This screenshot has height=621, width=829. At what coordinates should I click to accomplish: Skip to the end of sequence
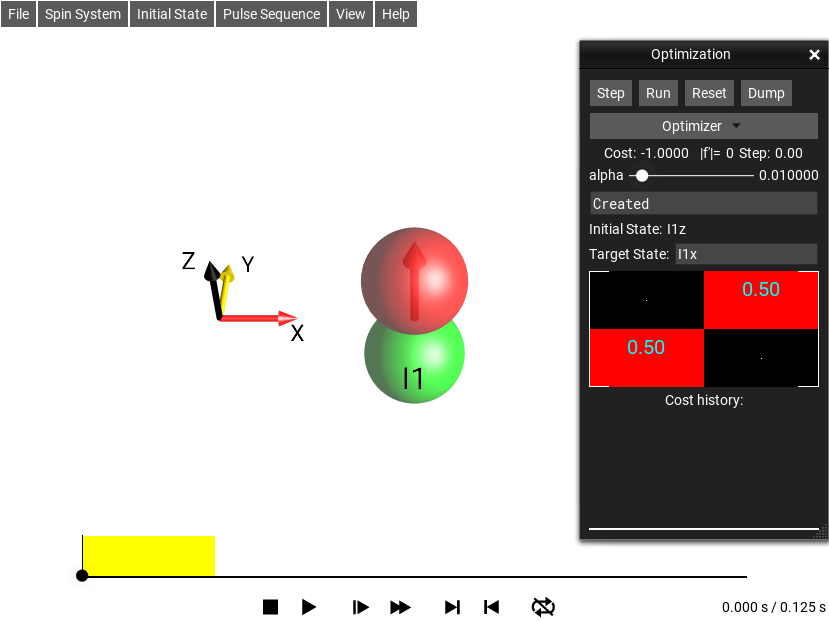click(x=452, y=607)
